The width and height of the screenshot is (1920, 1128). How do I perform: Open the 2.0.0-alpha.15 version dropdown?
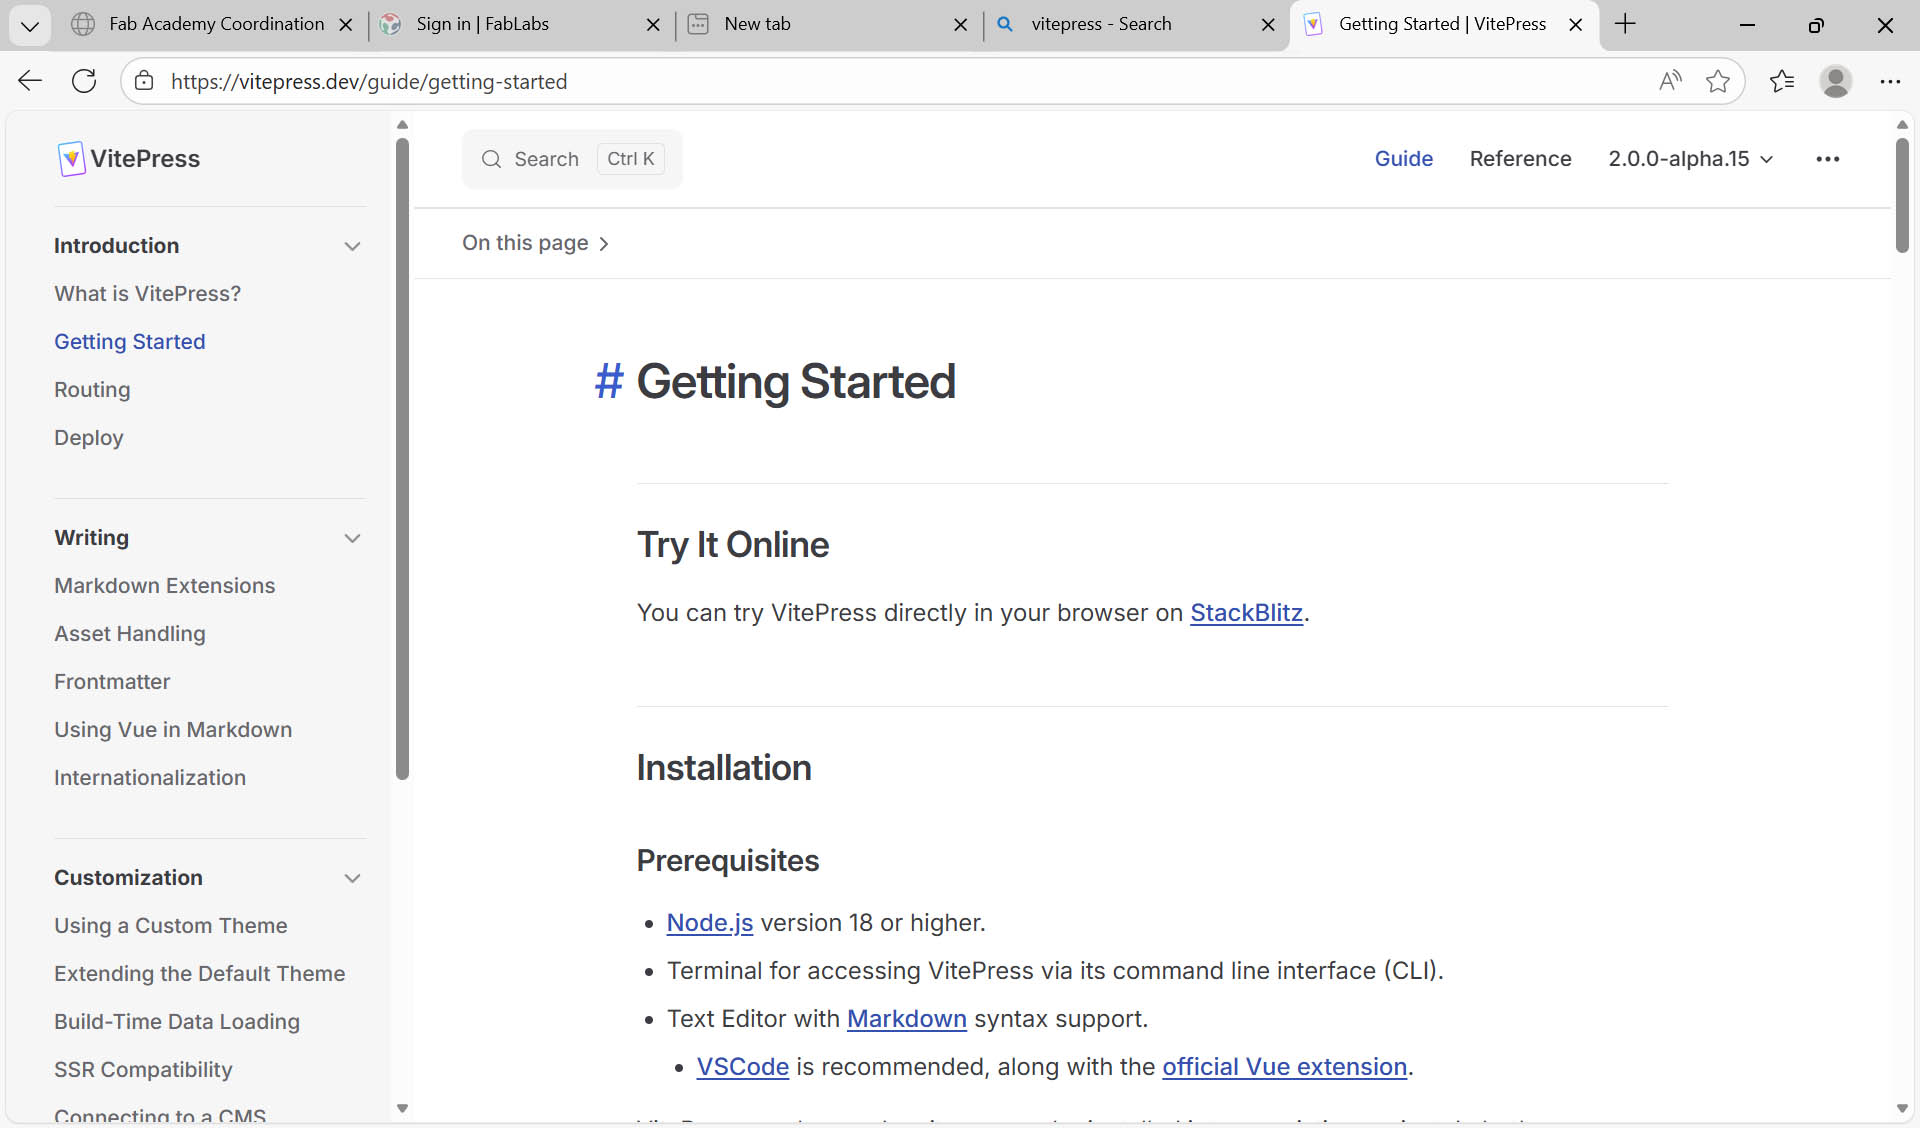[x=1690, y=159]
